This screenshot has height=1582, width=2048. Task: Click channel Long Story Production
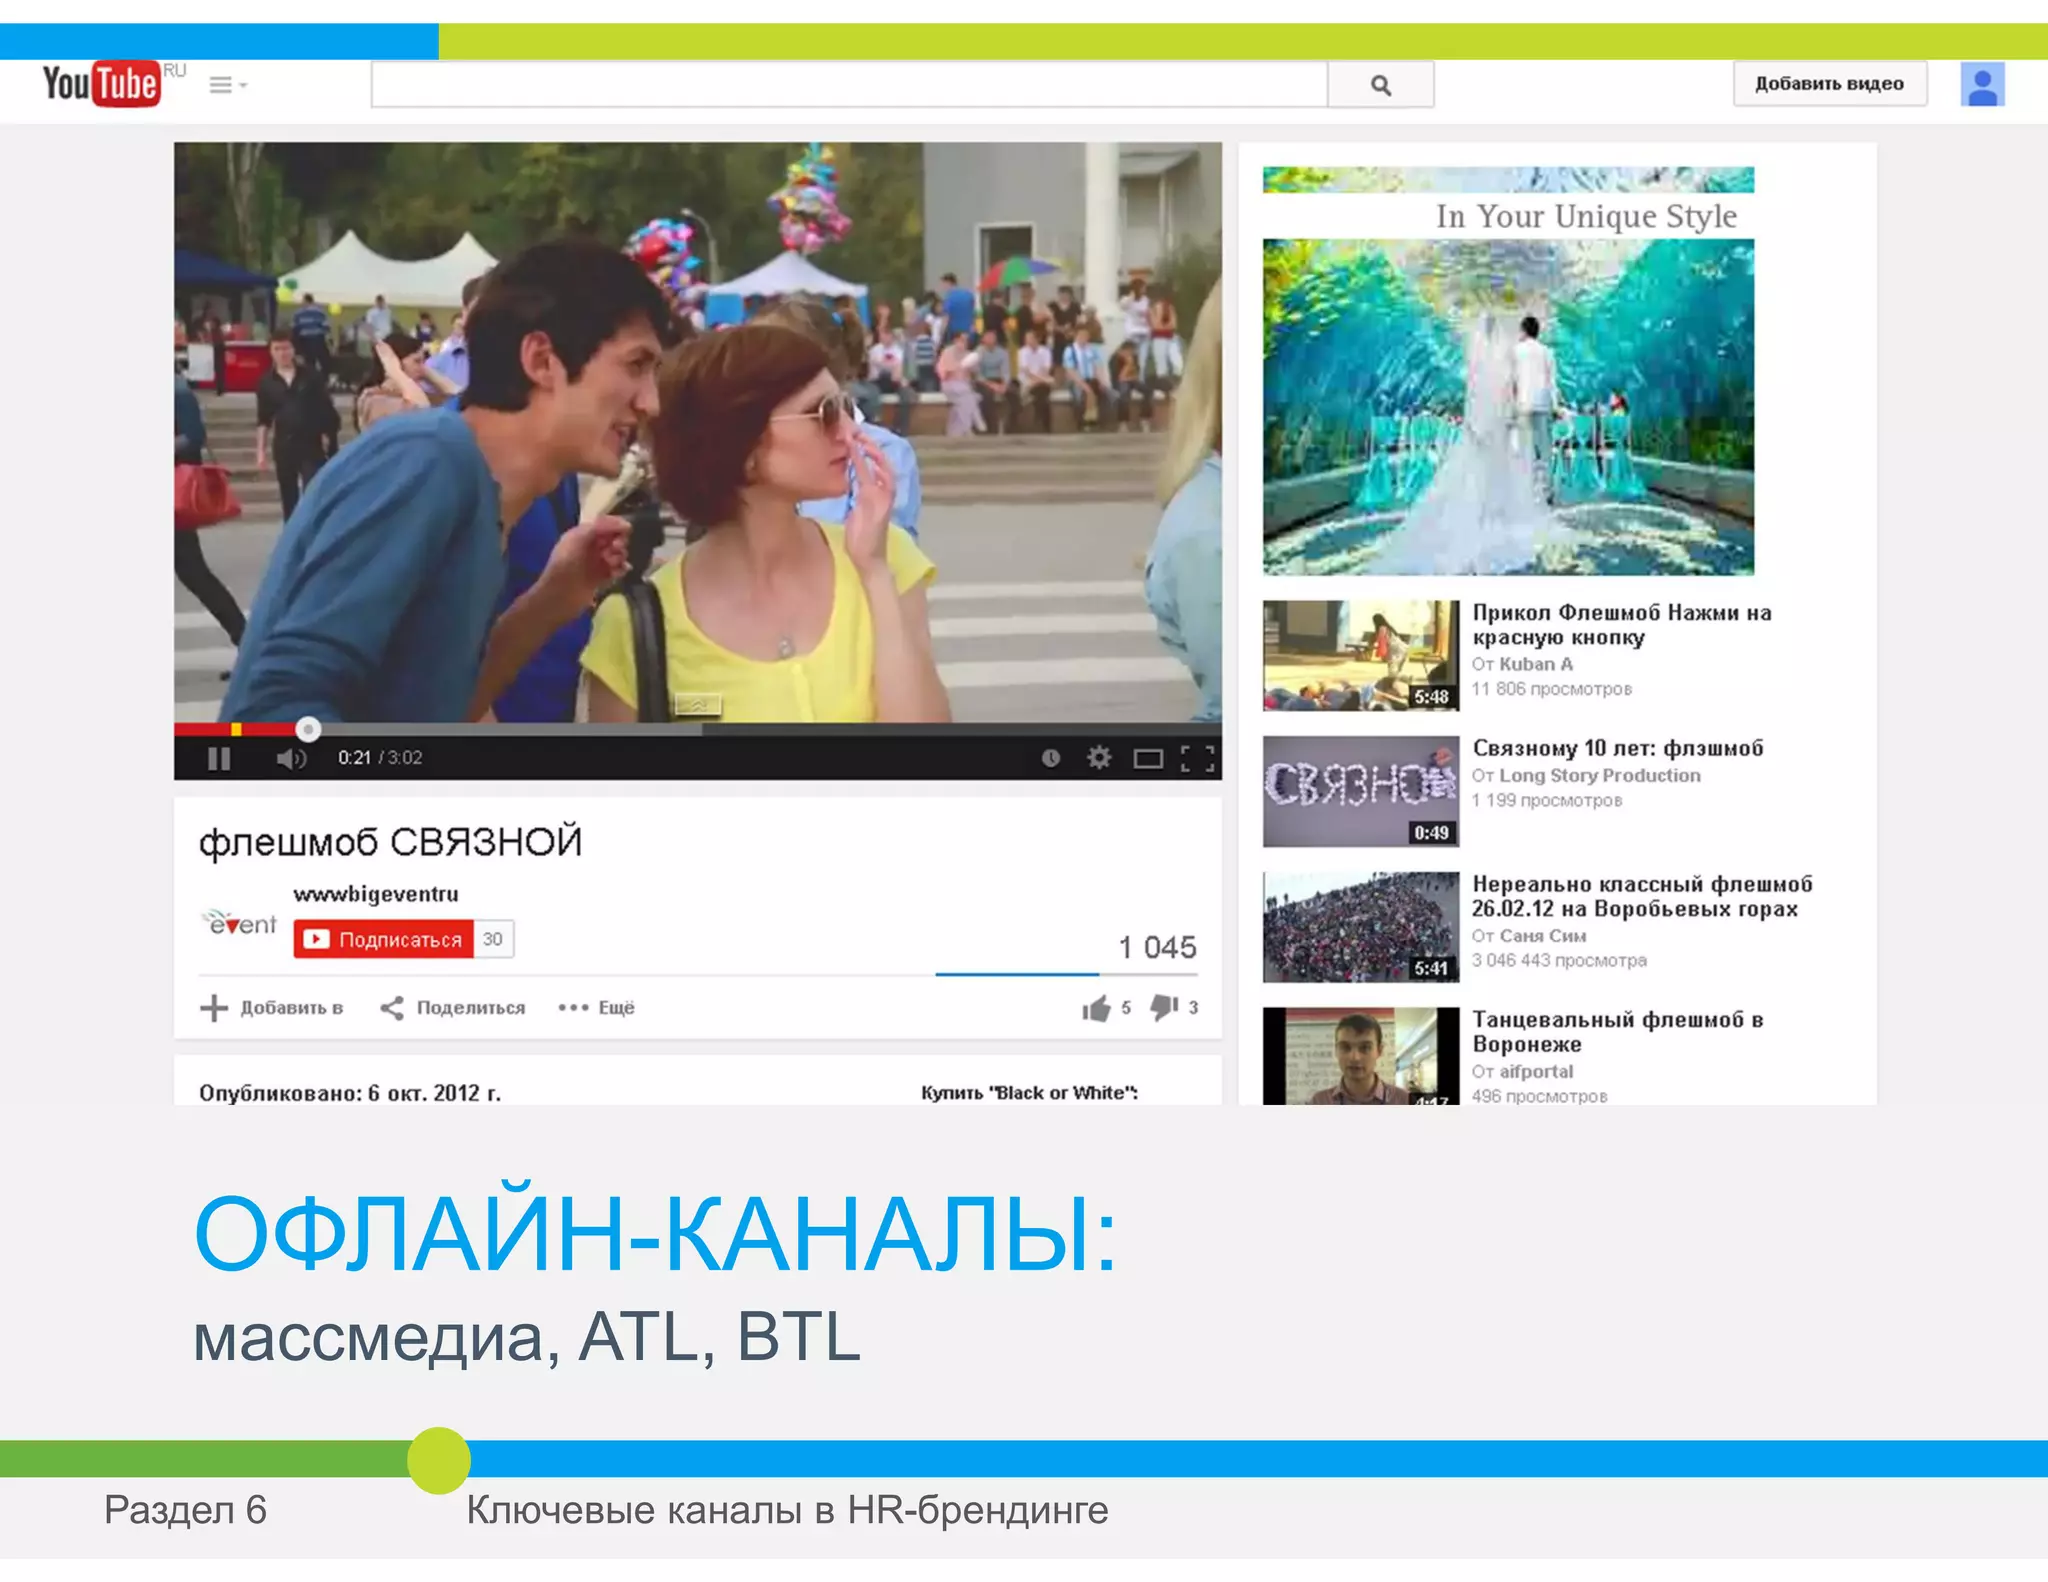pyautogui.click(x=1600, y=775)
